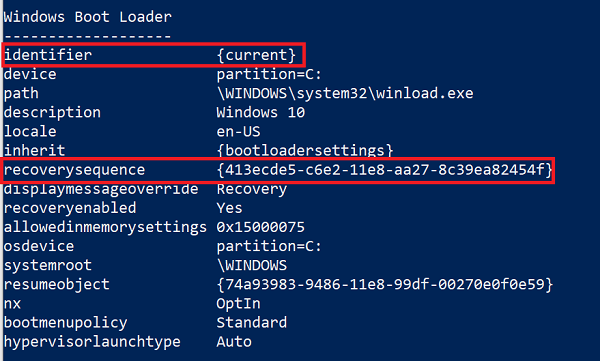This screenshot has height=361, width=600.
Task: Click the hypervisorlaunchtype value Auto
Action: pyautogui.click(x=234, y=342)
